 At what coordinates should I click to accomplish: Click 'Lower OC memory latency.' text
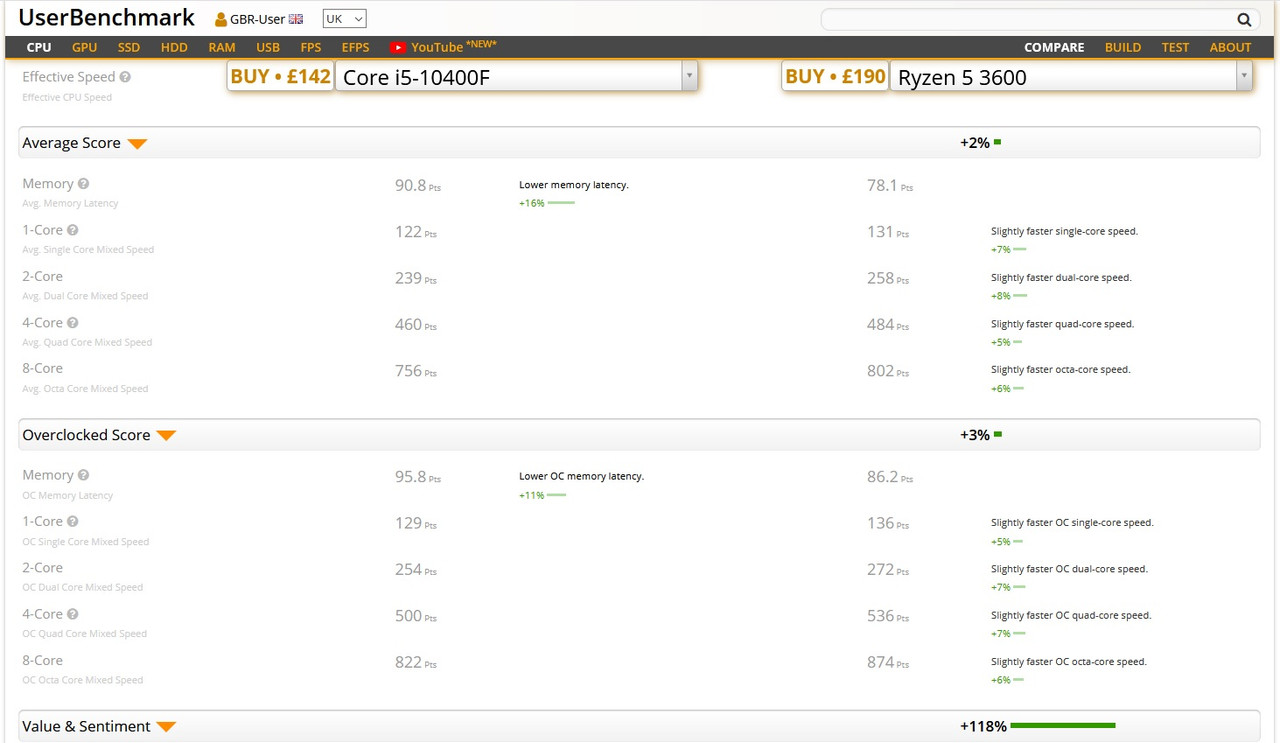tap(582, 476)
